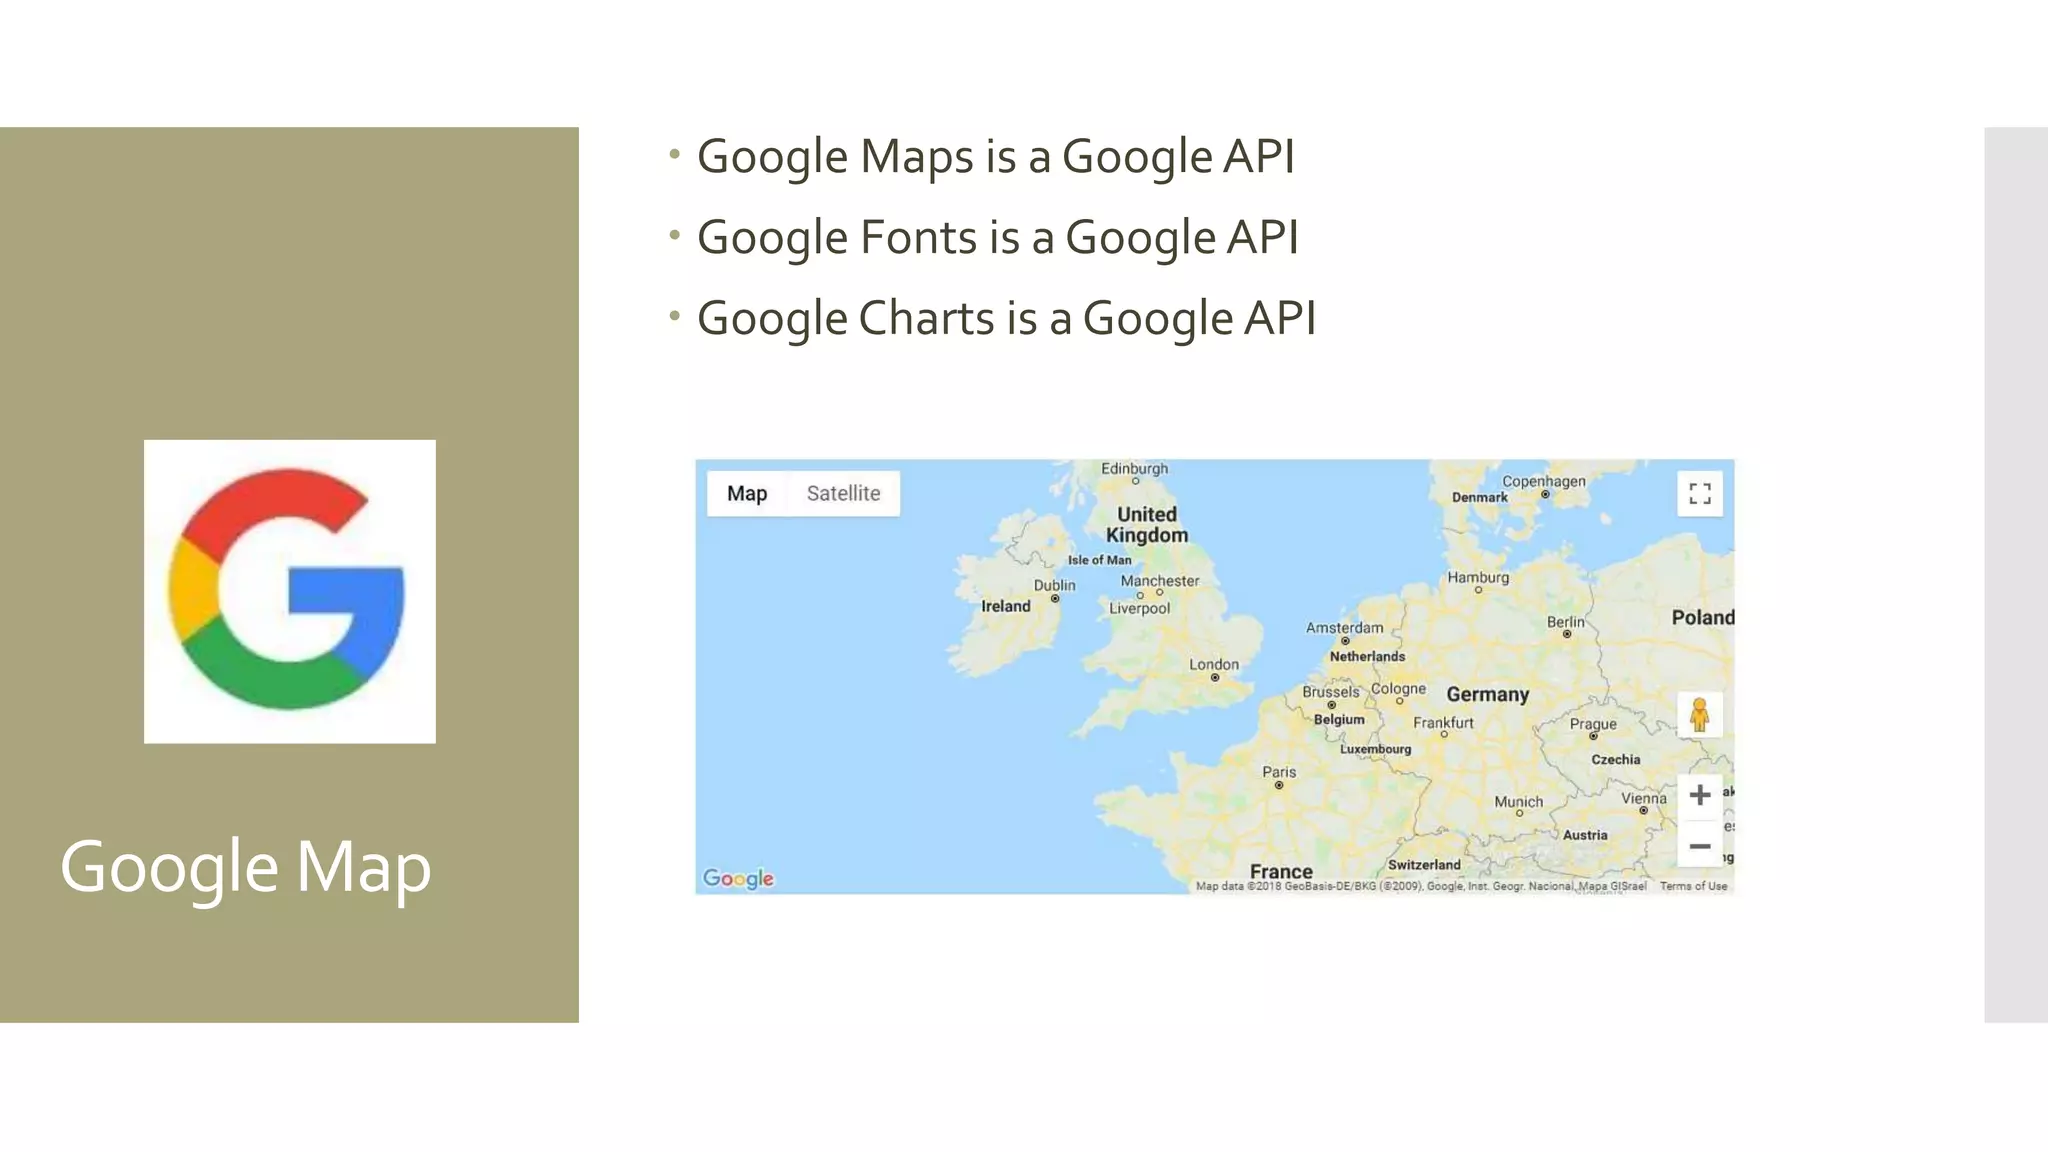Open the Terms of Use link
This screenshot has height=1152, width=2048.
pyautogui.click(x=1693, y=886)
